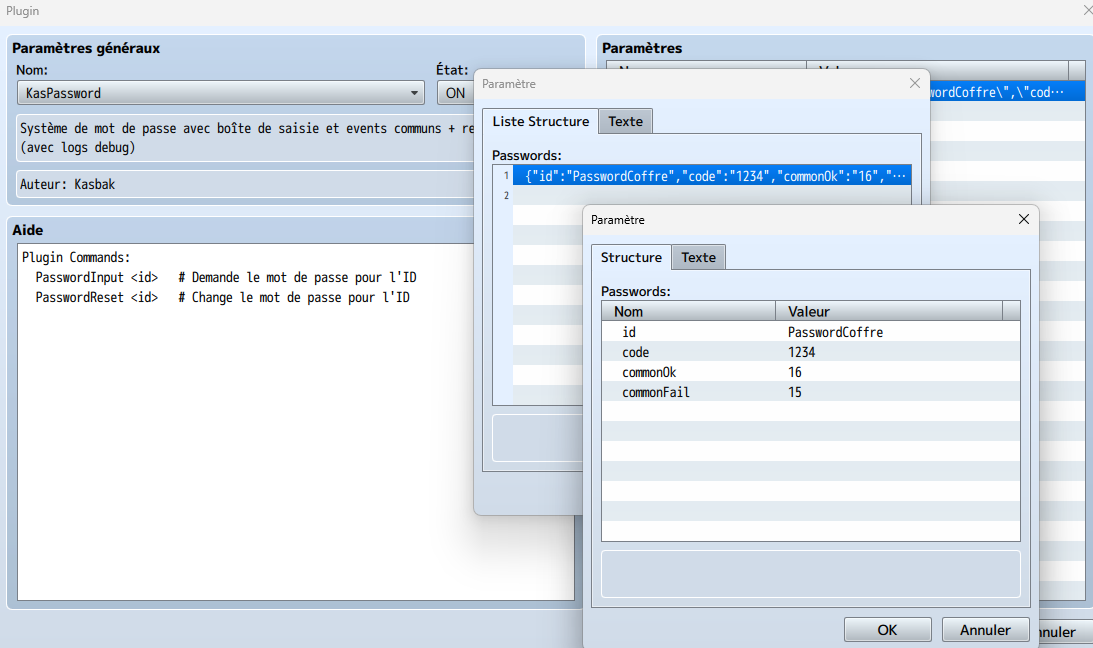Close the front Paramètre dialog
The width and height of the screenshot is (1093, 648).
[x=1023, y=219]
